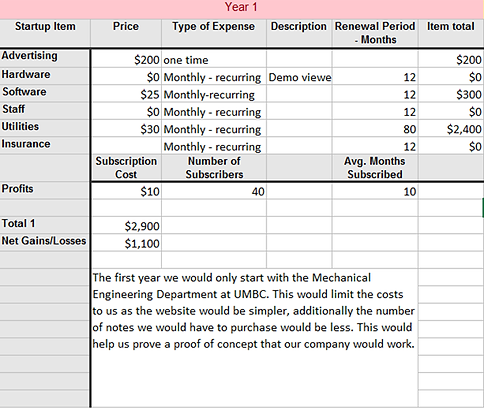The image size is (484, 409).
Task: Select the 'Profits' row label
Action: [45, 190]
